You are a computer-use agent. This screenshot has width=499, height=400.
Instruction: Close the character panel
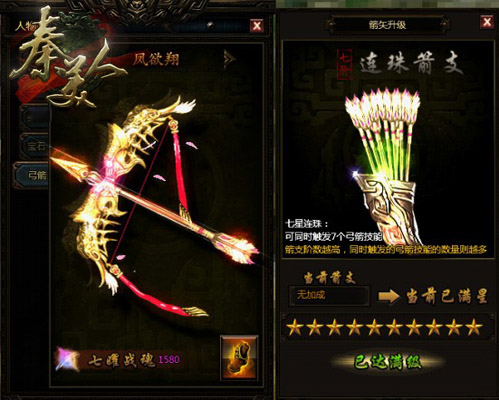(x=257, y=26)
